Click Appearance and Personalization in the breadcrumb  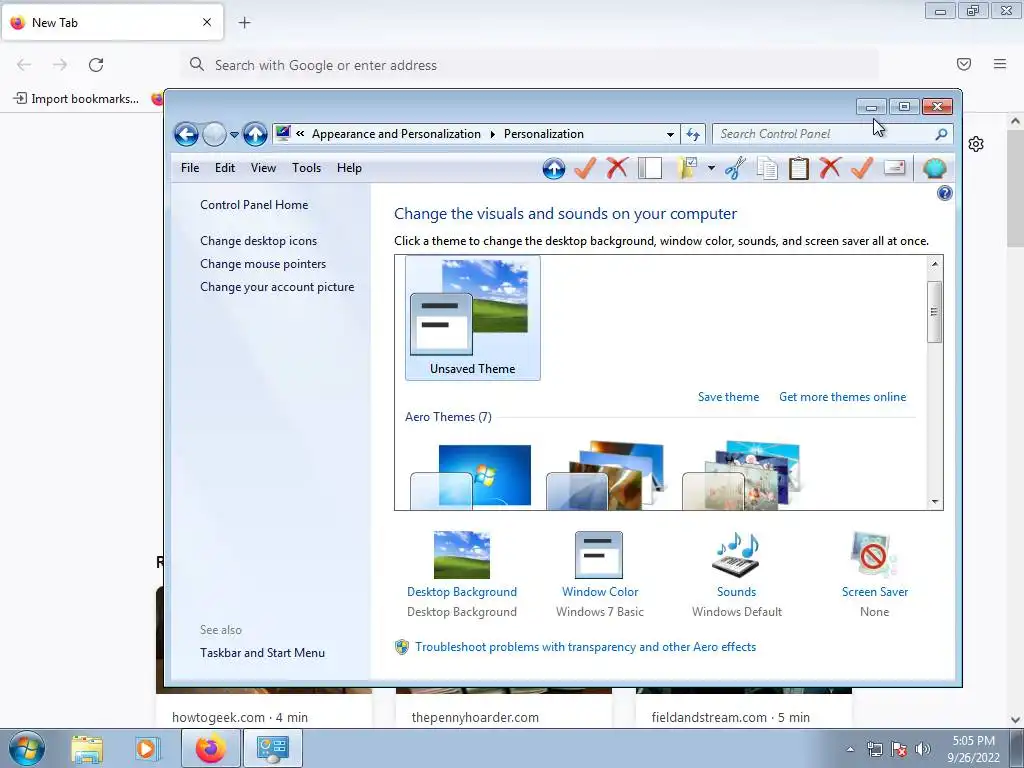(x=396, y=134)
